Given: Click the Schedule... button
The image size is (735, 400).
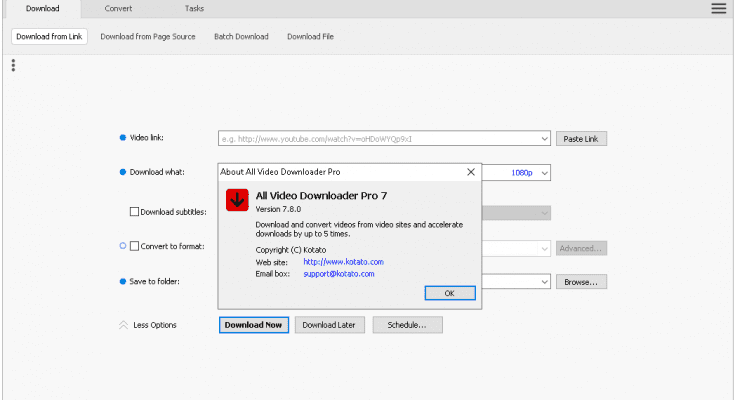Looking at the screenshot, I should tap(407, 325).
